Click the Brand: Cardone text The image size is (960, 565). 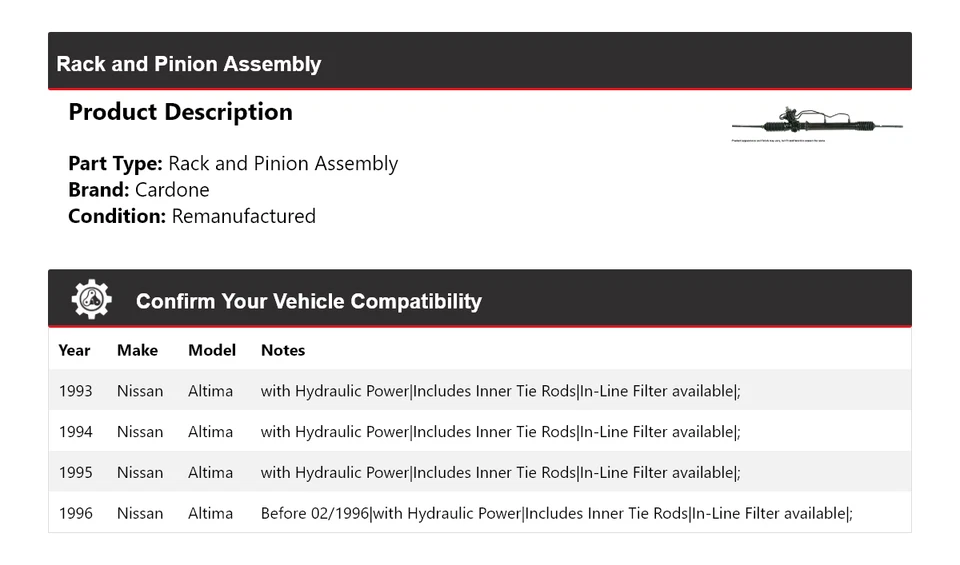click(x=139, y=190)
